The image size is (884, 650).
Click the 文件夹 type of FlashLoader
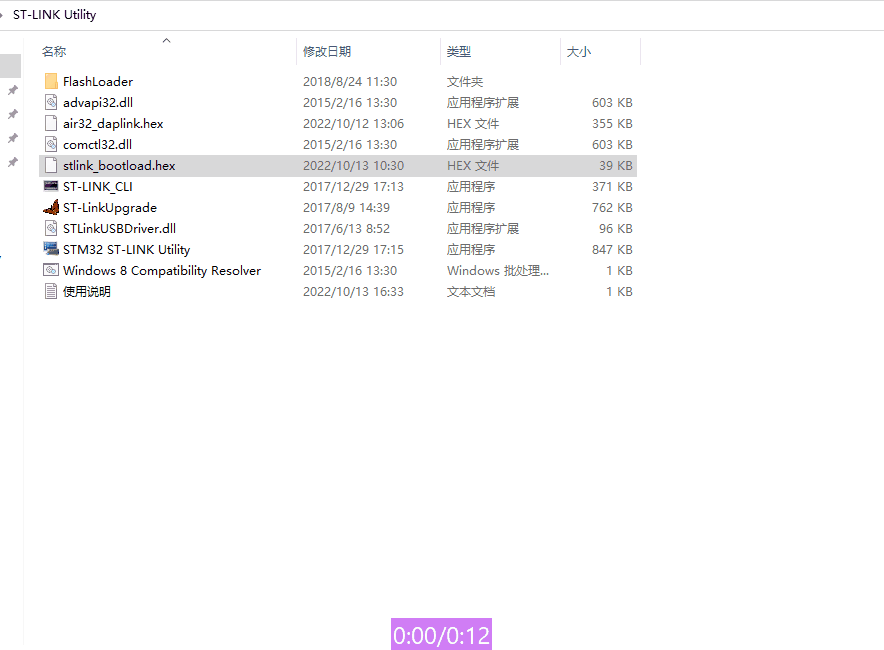click(465, 82)
